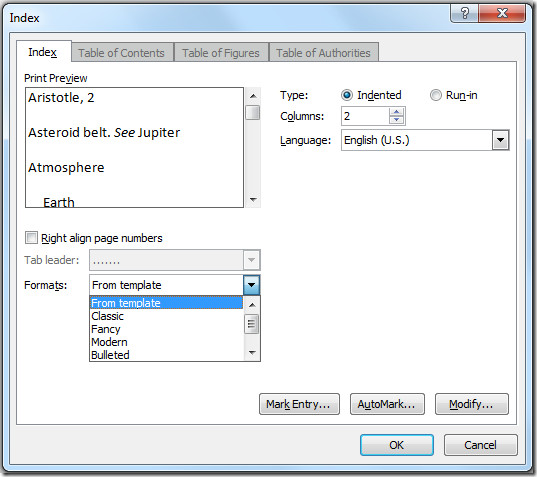Viewport: 537px width, 477px height.
Task: Click the Mark Entry button
Action: tap(299, 404)
